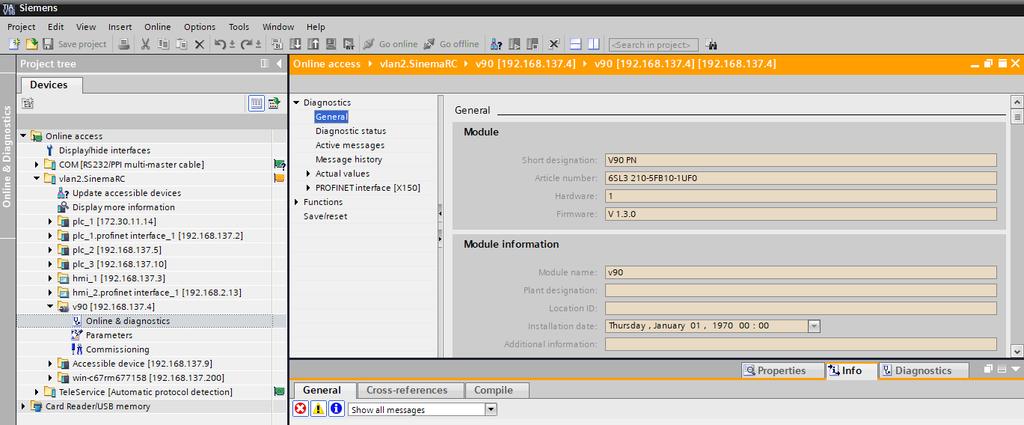Viewport: 1024px width, 425px height.
Task: Select Message history in navigation
Action: tap(349, 159)
